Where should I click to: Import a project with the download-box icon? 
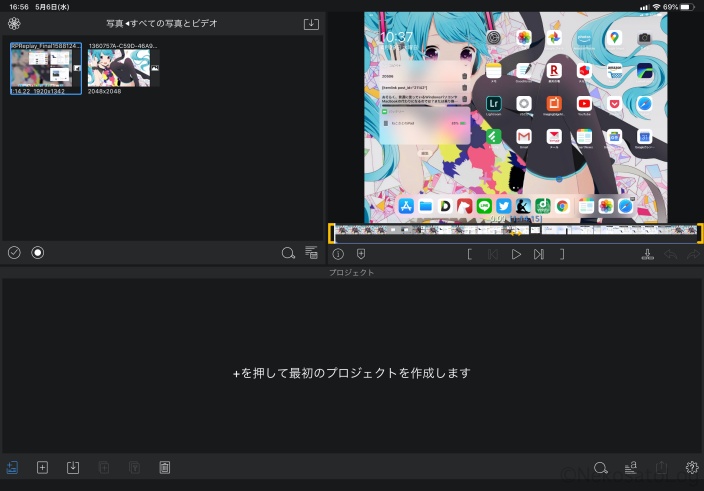[73, 468]
